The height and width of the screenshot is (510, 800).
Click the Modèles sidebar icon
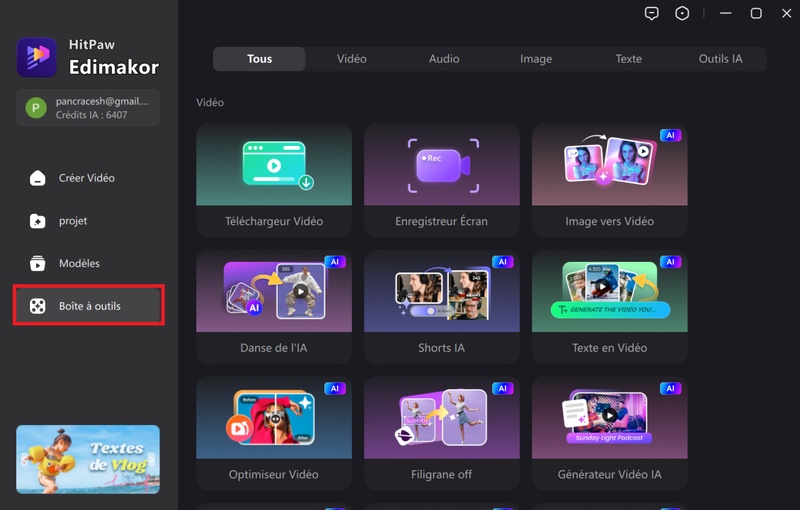(38, 264)
